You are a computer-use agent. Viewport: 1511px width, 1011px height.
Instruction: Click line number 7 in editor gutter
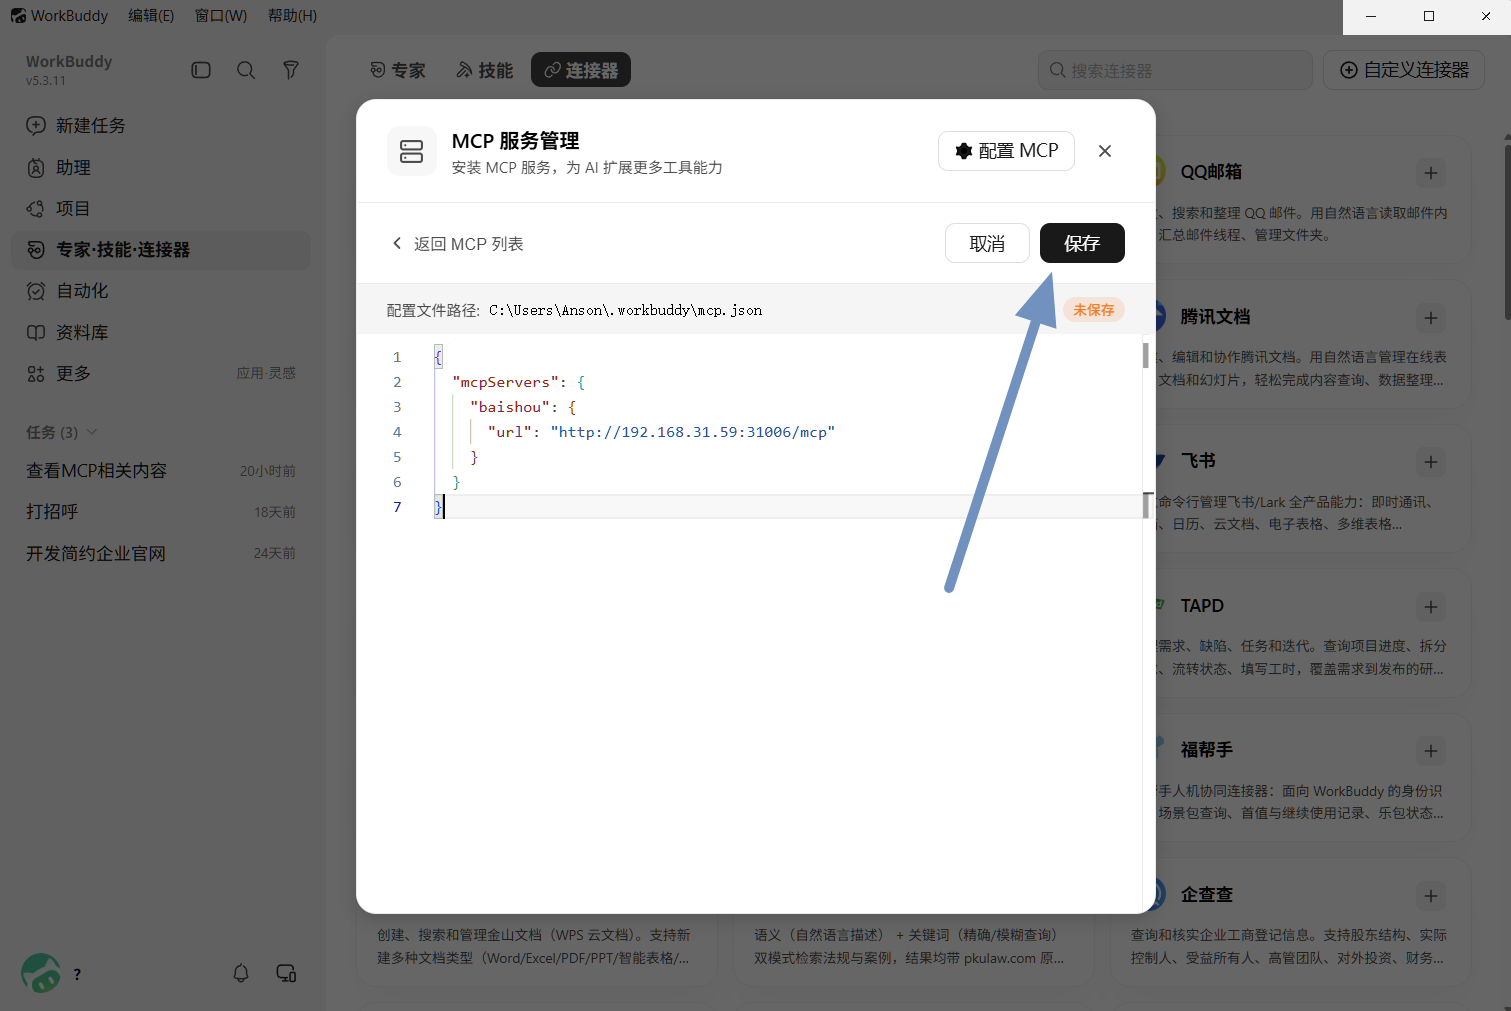click(397, 507)
